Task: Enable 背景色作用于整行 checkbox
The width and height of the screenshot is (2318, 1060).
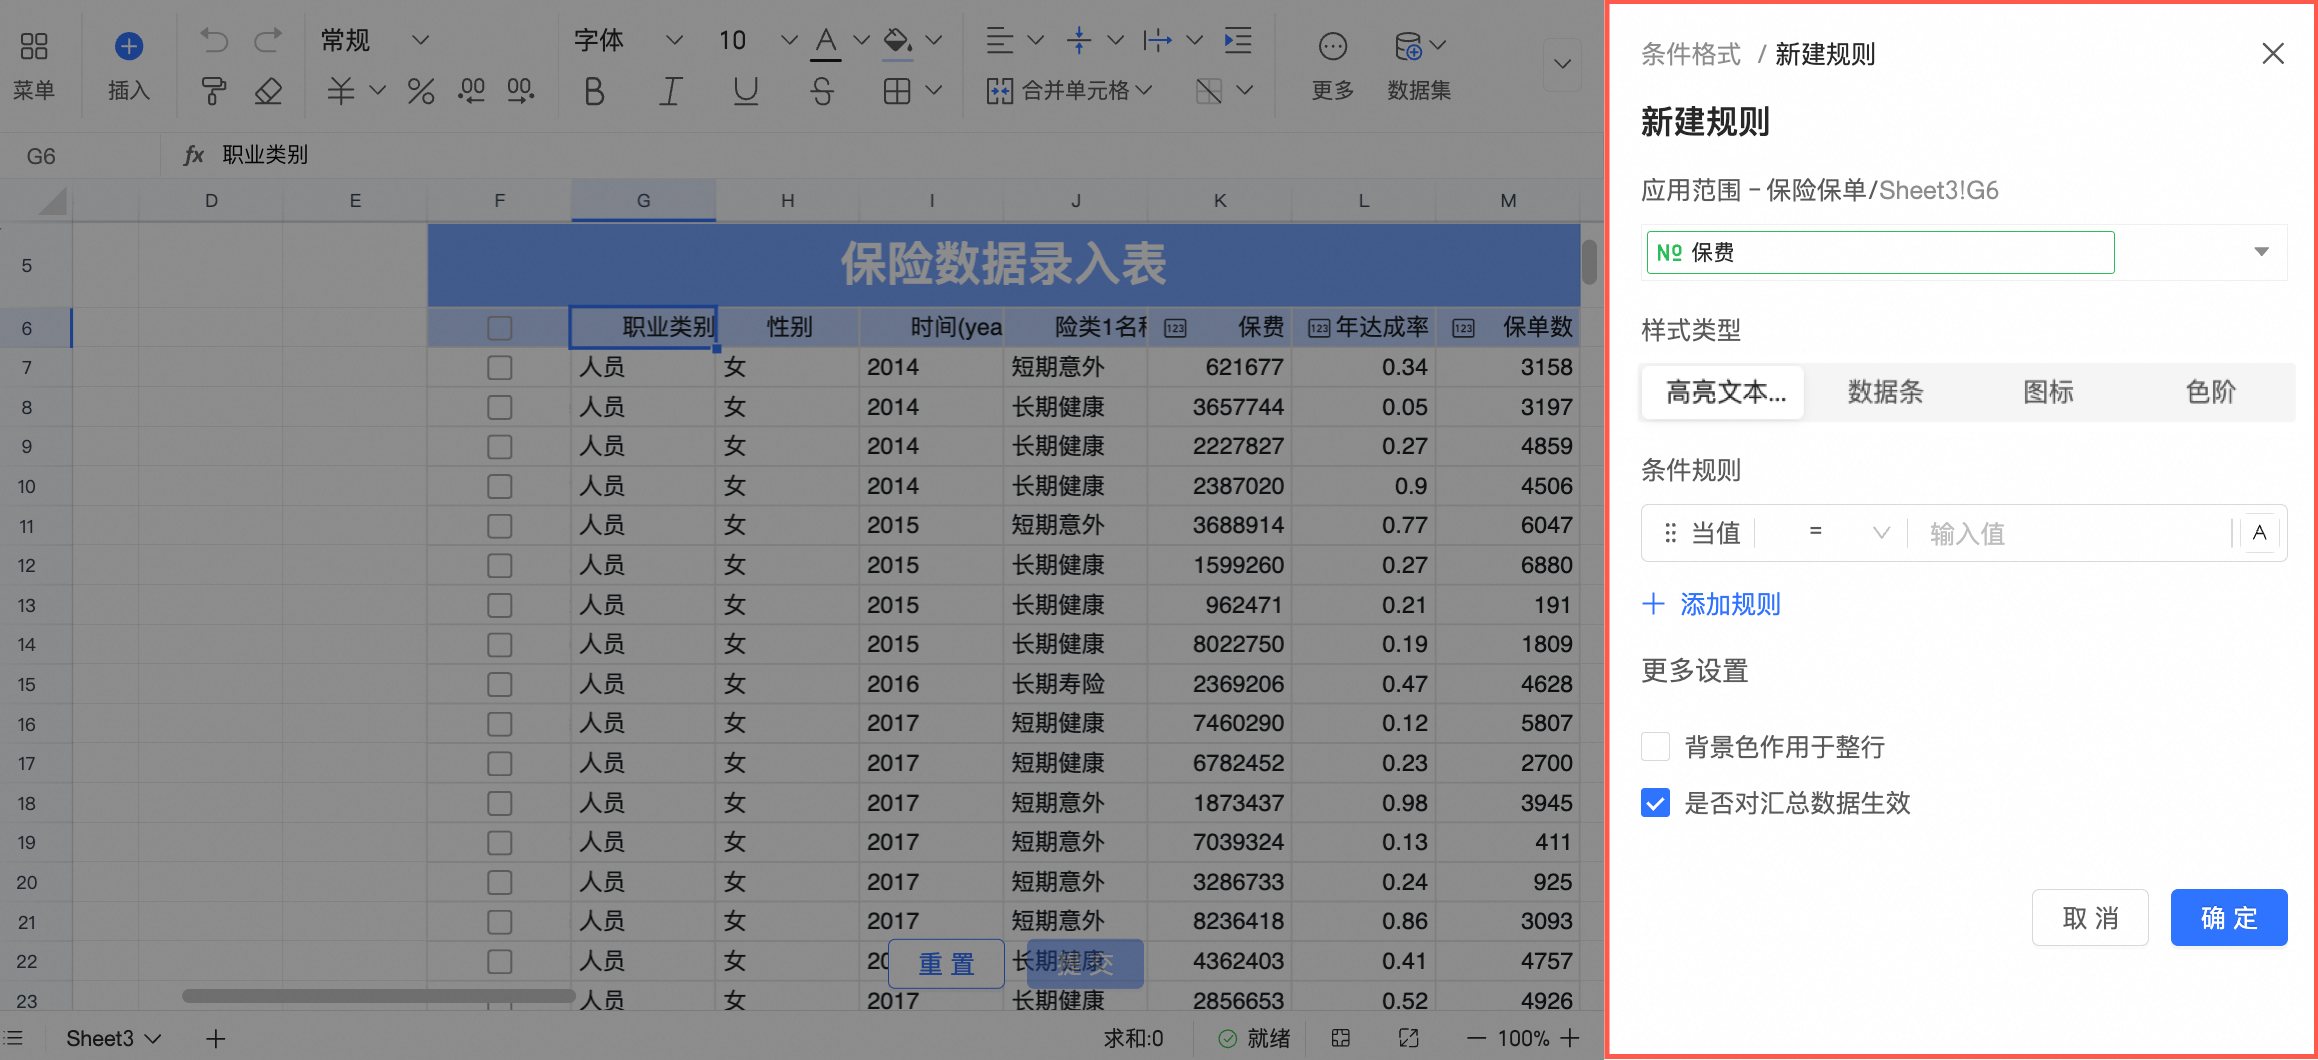Action: pyautogui.click(x=1655, y=747)
